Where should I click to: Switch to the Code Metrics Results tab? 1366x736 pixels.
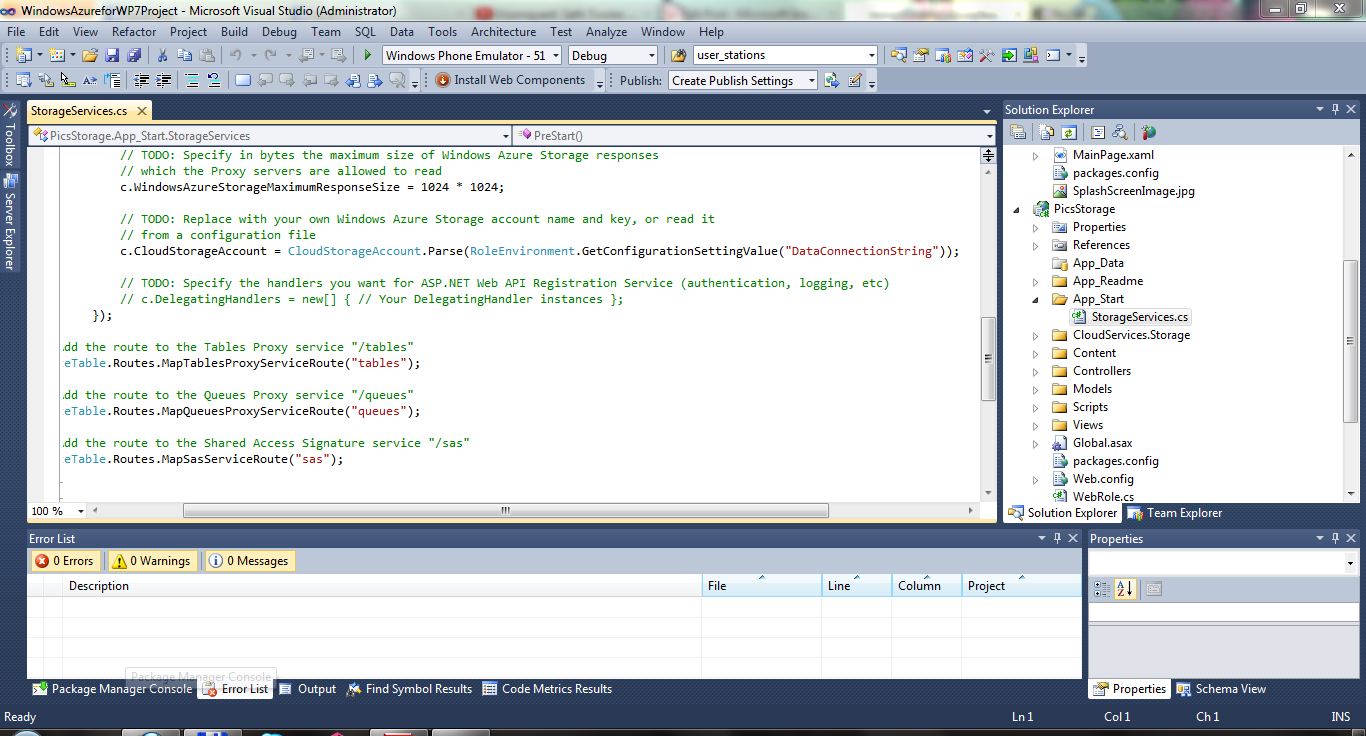[547, 689]
